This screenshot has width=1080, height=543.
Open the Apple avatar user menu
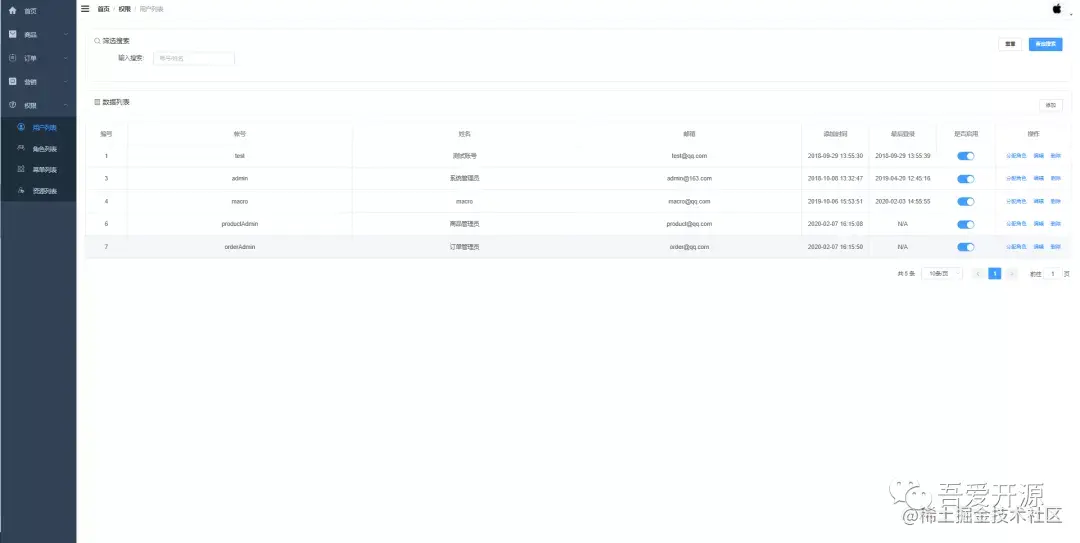(1057, 9)
